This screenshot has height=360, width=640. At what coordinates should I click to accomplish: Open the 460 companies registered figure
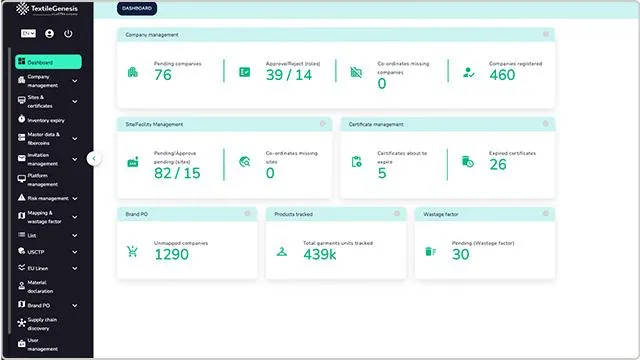tap(502, 75)
